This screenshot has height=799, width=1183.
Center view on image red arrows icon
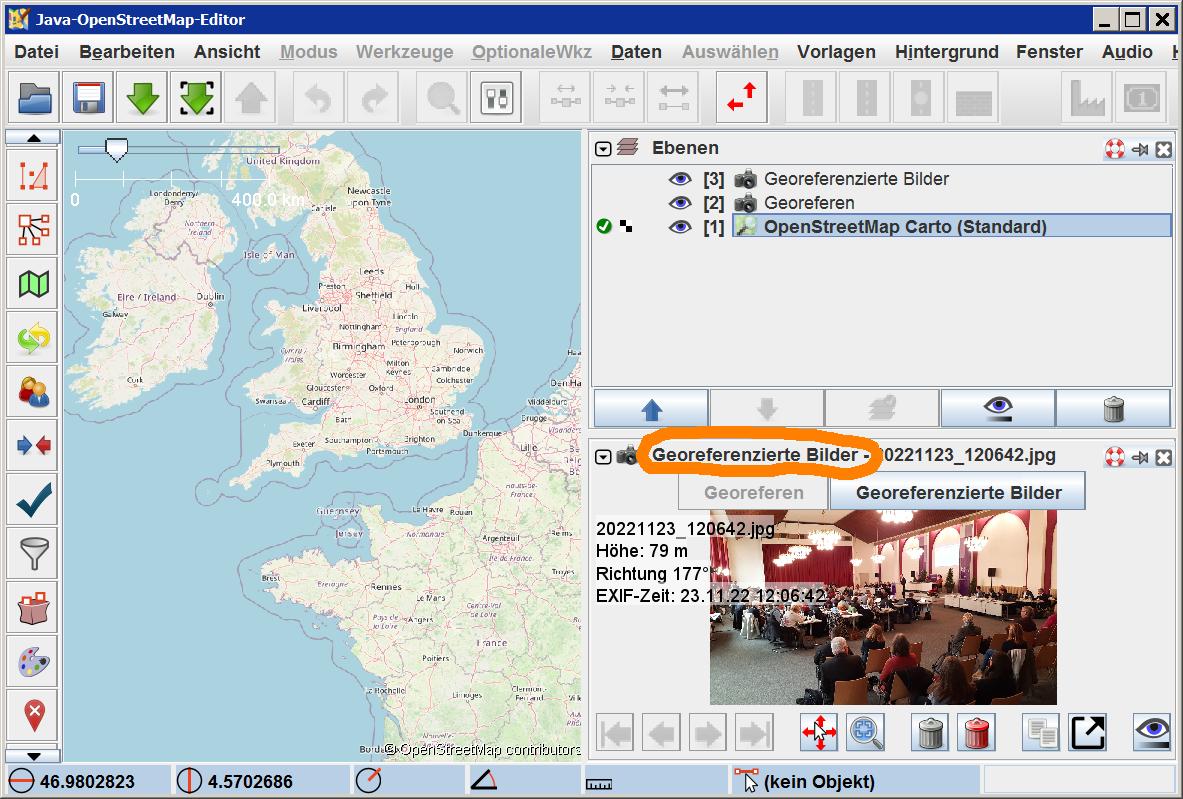[819, 734]
